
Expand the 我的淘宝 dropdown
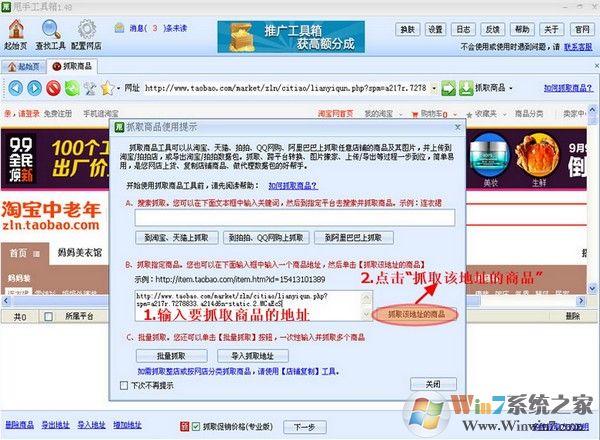point(401,114)
